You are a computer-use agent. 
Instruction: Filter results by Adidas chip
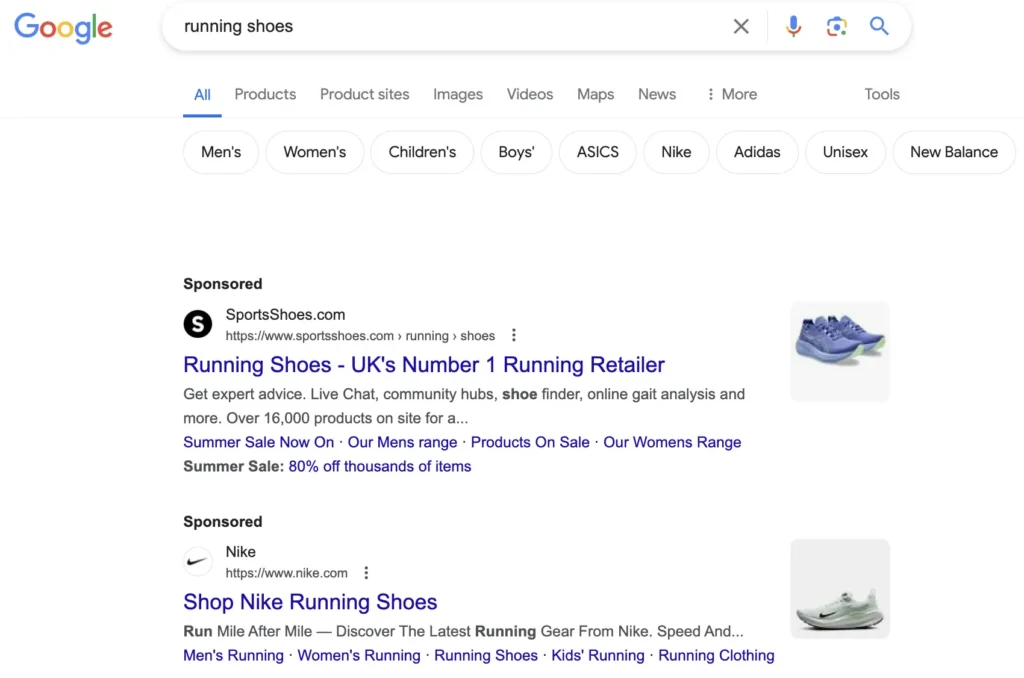coord(757,152)
